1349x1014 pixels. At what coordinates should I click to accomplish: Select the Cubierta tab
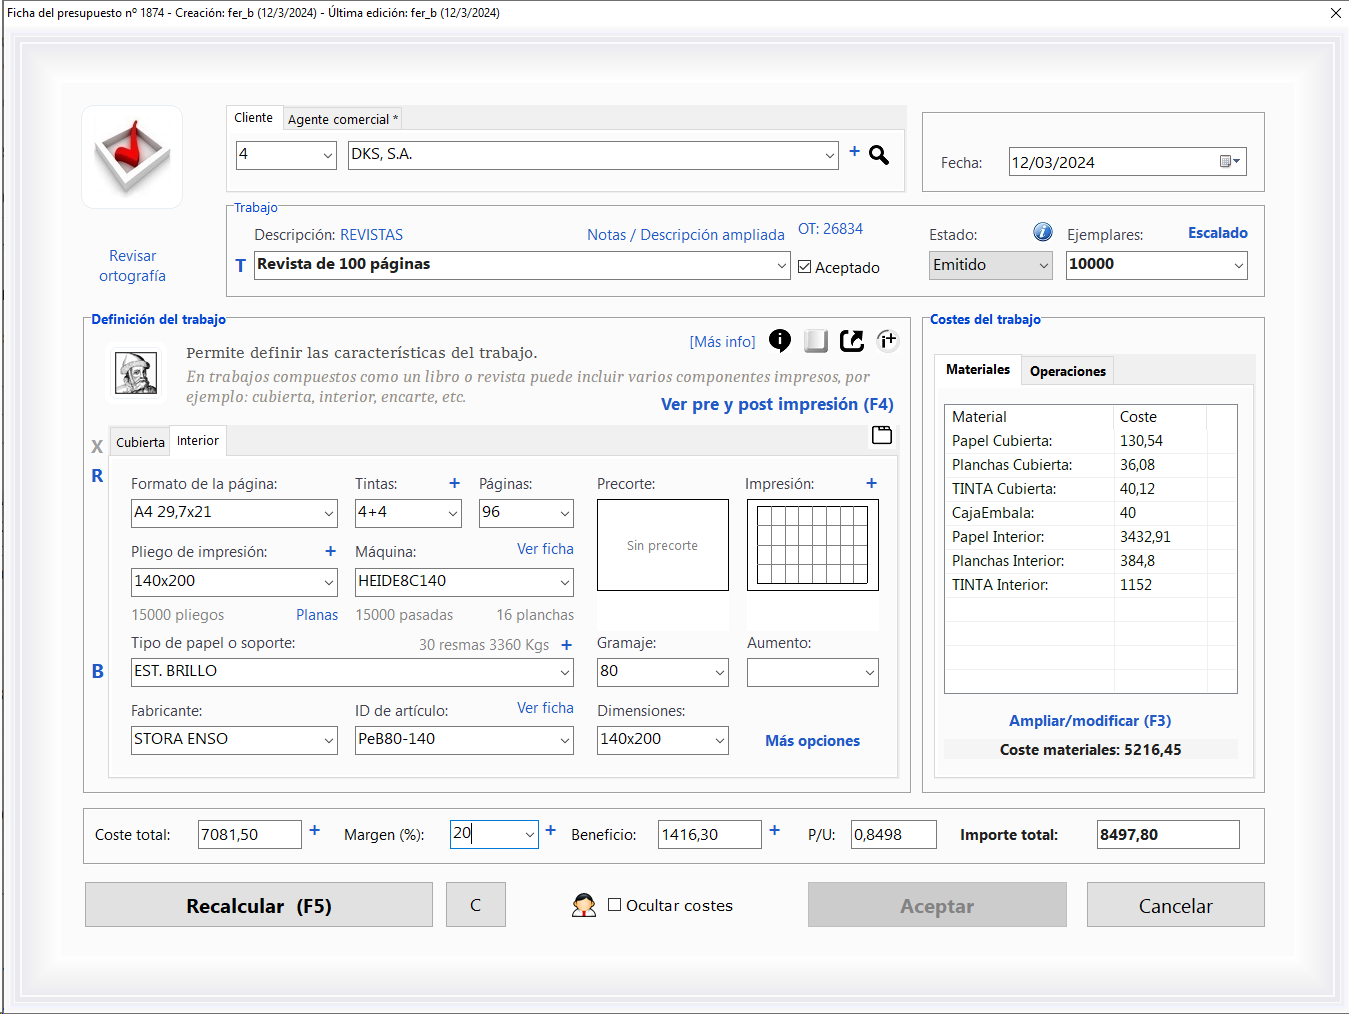coord(140,443)
